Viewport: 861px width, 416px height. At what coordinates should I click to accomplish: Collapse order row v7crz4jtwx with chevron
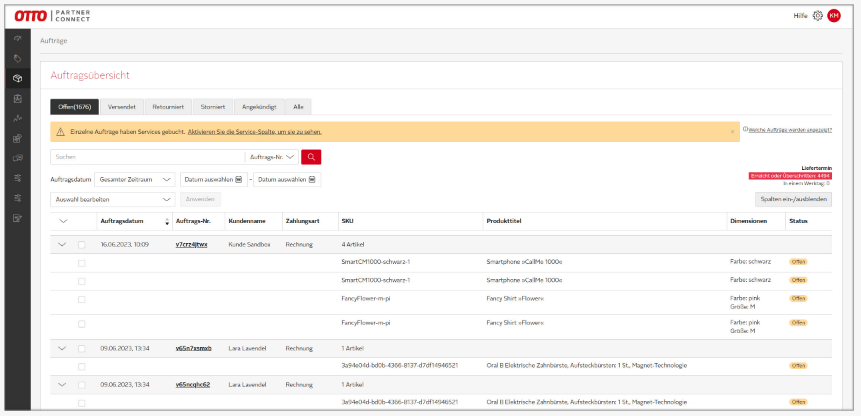tap(62, 245)
